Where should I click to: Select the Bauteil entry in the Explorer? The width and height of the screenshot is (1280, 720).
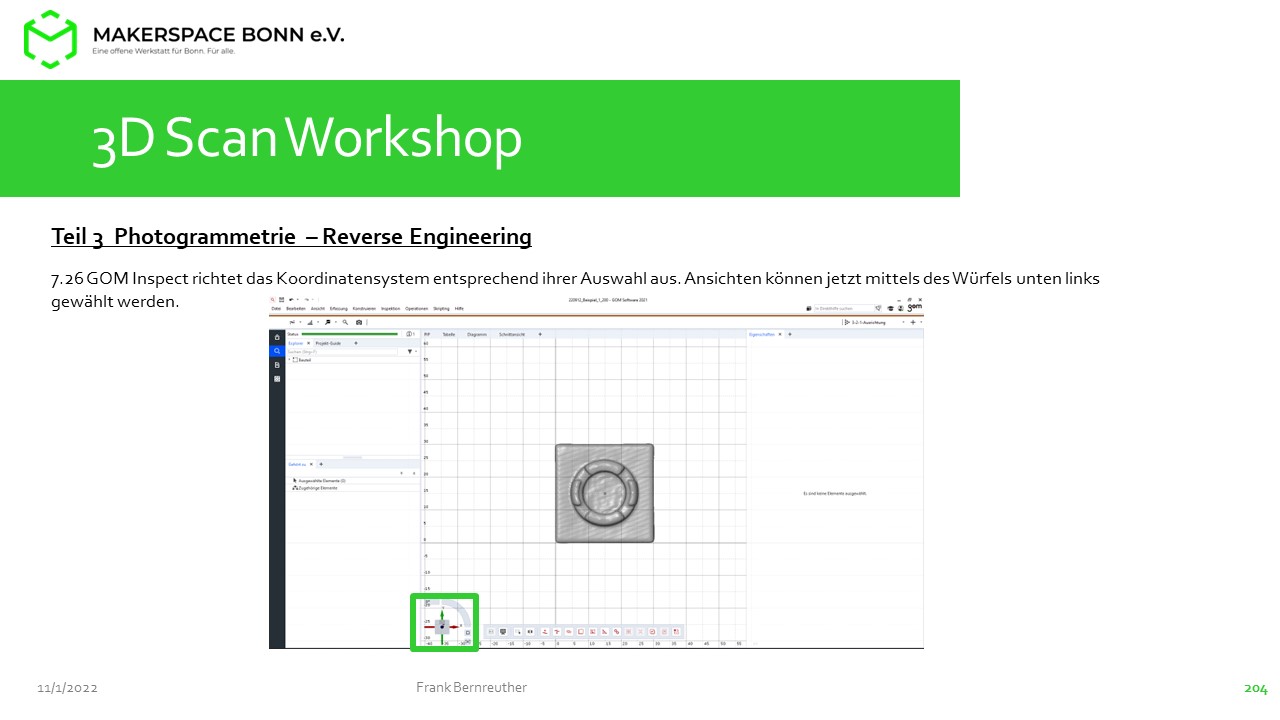click(304, 360)
